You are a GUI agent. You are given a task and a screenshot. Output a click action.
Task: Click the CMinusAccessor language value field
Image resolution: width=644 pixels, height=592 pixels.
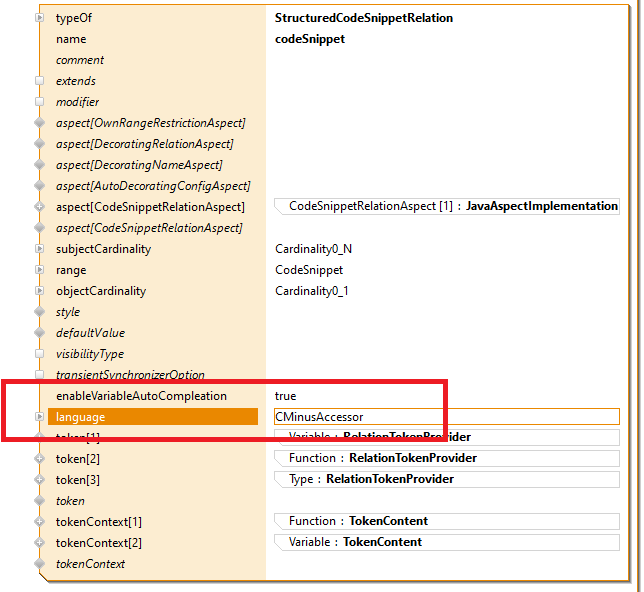coord(446,417)
